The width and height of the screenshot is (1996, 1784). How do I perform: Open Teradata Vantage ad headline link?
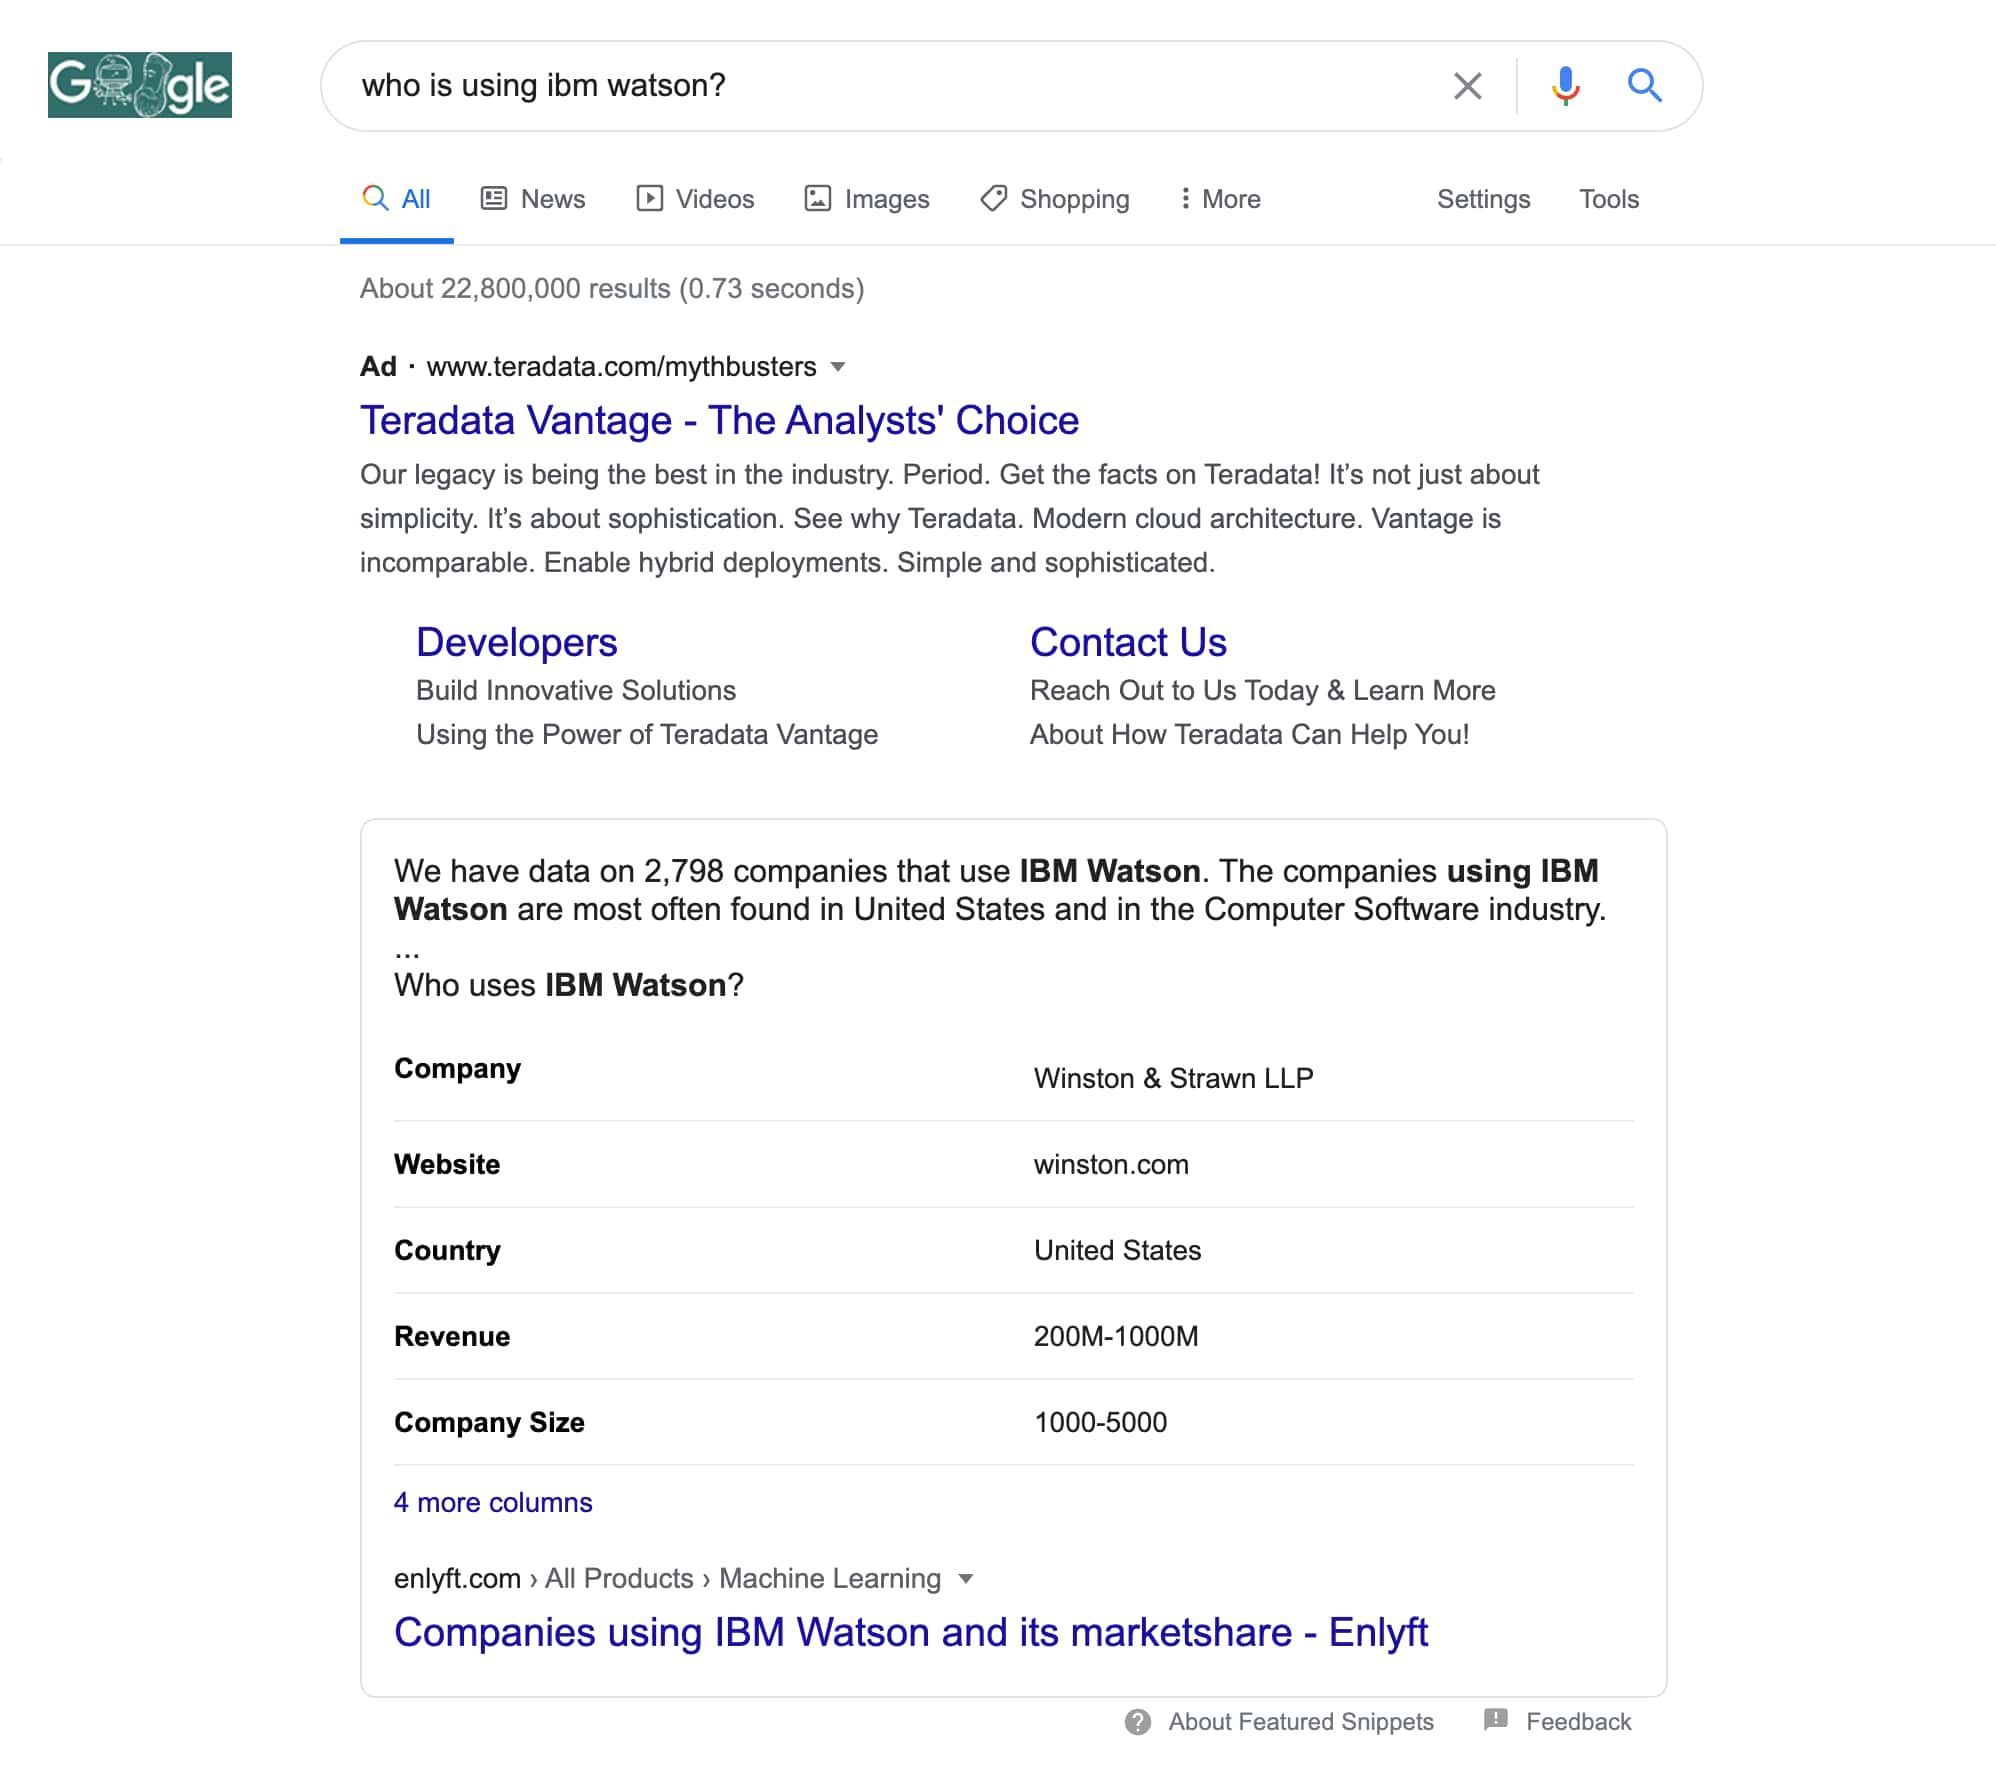pyautogui.click(x=720, y=421)
